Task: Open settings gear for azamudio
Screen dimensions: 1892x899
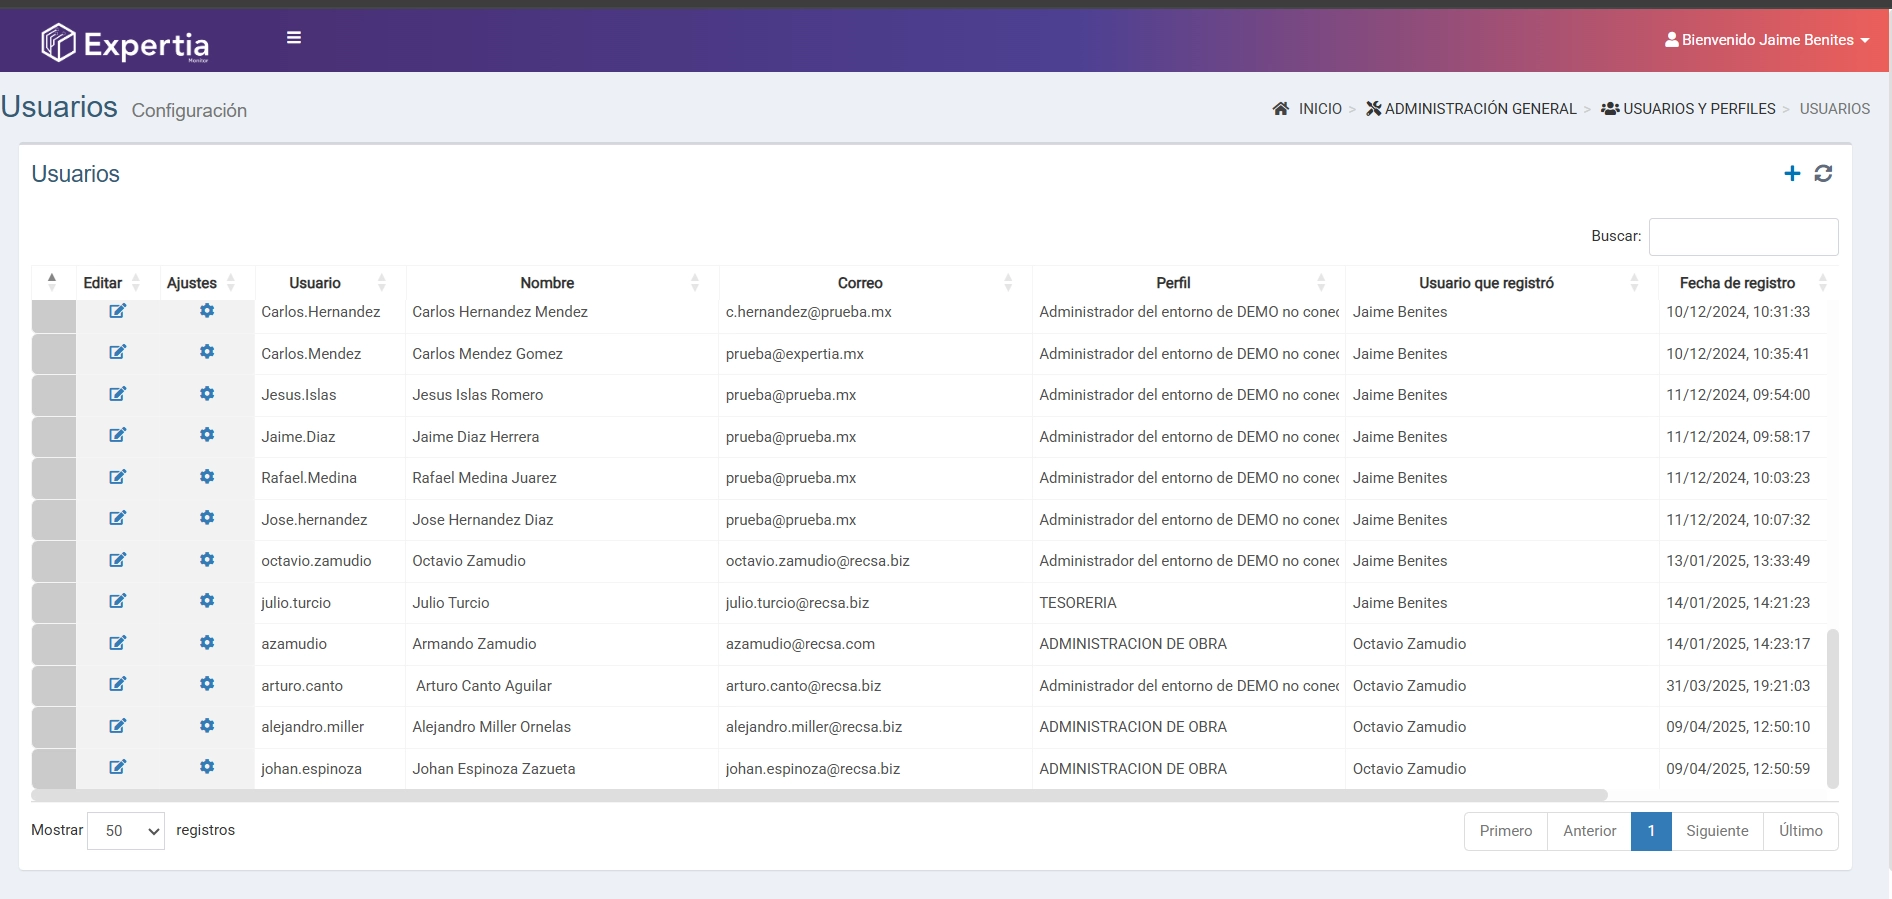Action: (207, 643)
